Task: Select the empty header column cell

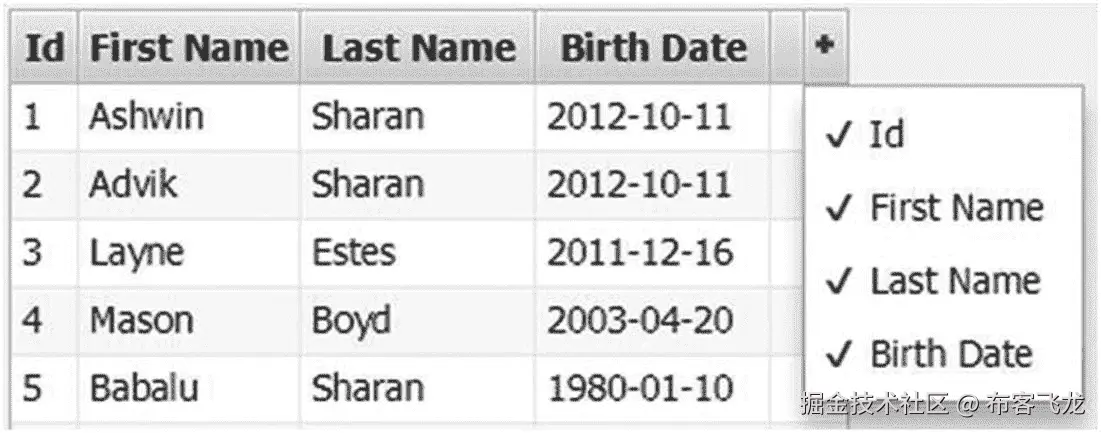Action: [786, 47]
